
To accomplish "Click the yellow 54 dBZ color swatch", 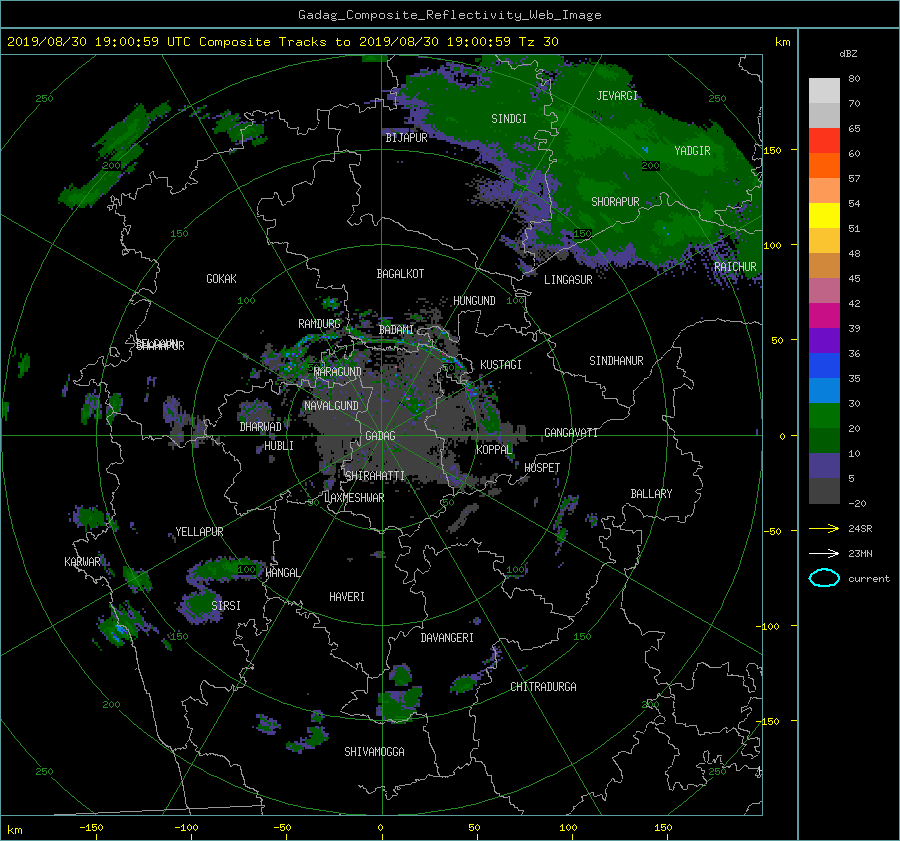I will point(824,215).
